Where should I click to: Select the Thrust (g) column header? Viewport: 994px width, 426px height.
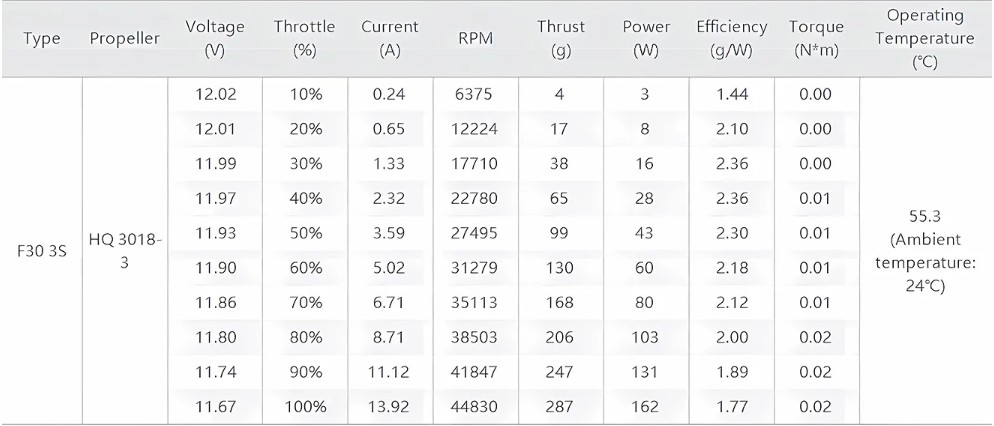click(561, 39)
